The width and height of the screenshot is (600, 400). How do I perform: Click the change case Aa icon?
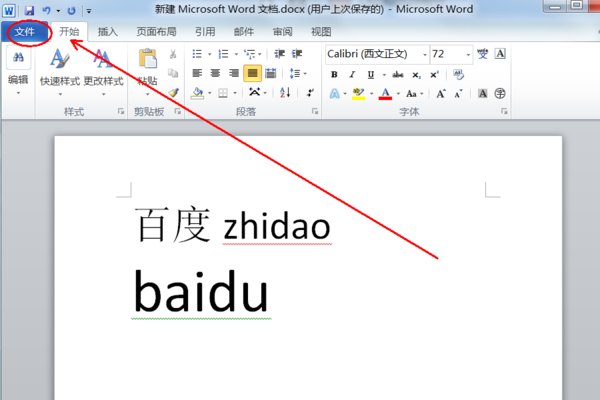[411, 93]
